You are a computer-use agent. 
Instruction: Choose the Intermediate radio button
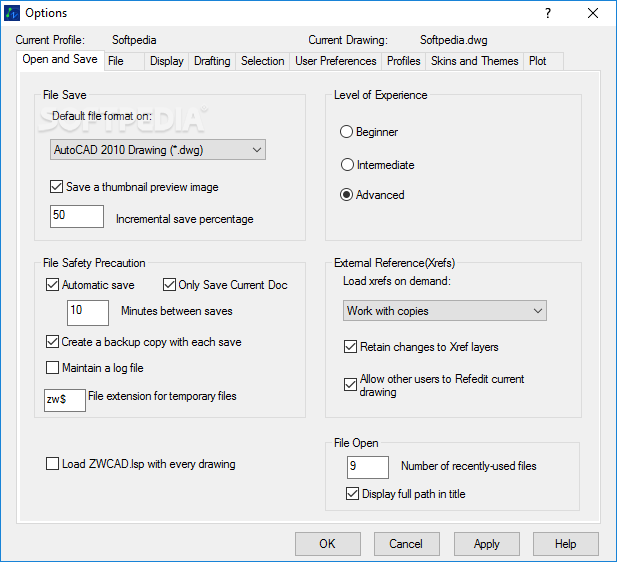pyautogui.click(x=347, y=165)
